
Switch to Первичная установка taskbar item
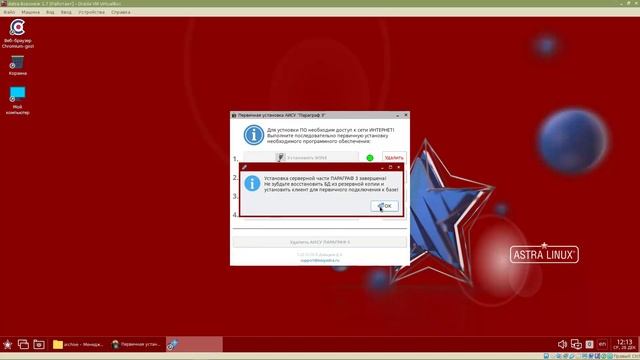coord(136,344)
